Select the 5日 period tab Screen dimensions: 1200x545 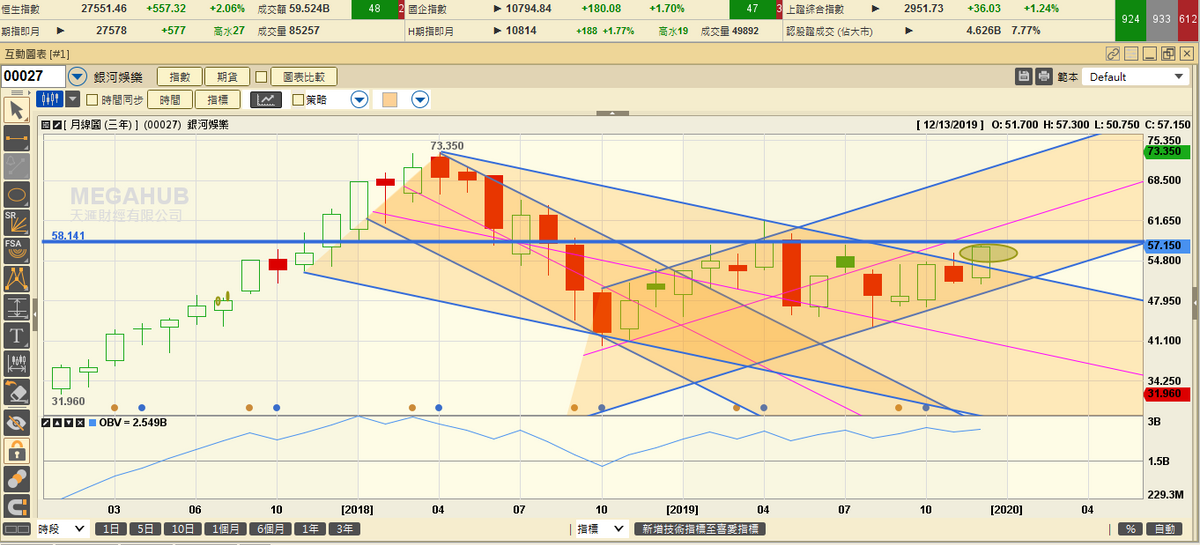tap(144, 528)
